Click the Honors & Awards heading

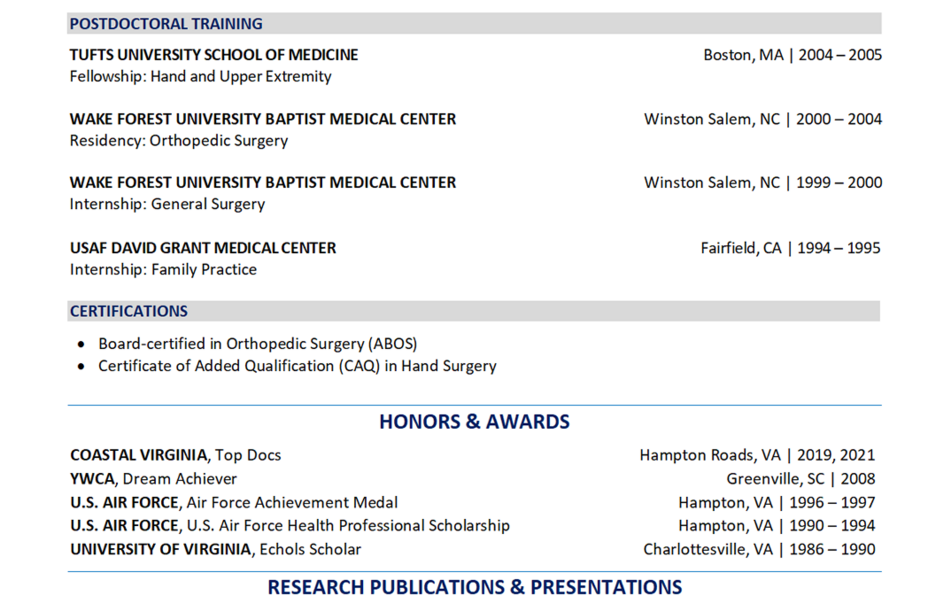click(474, 421)
